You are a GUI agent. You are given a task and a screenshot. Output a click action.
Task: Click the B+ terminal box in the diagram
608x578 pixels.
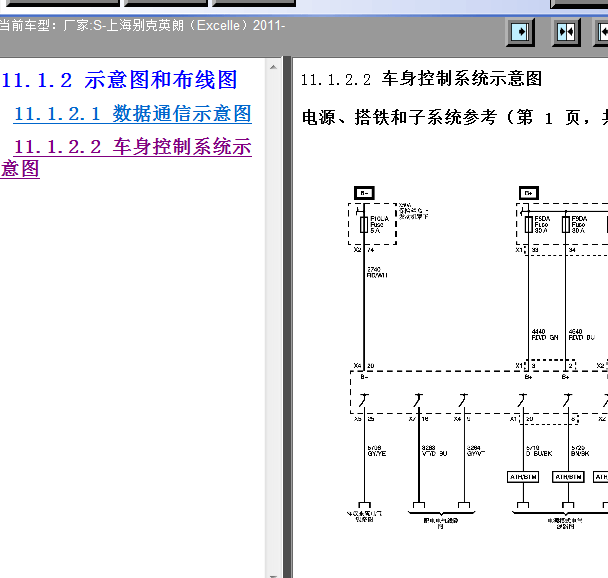[529, 193]
